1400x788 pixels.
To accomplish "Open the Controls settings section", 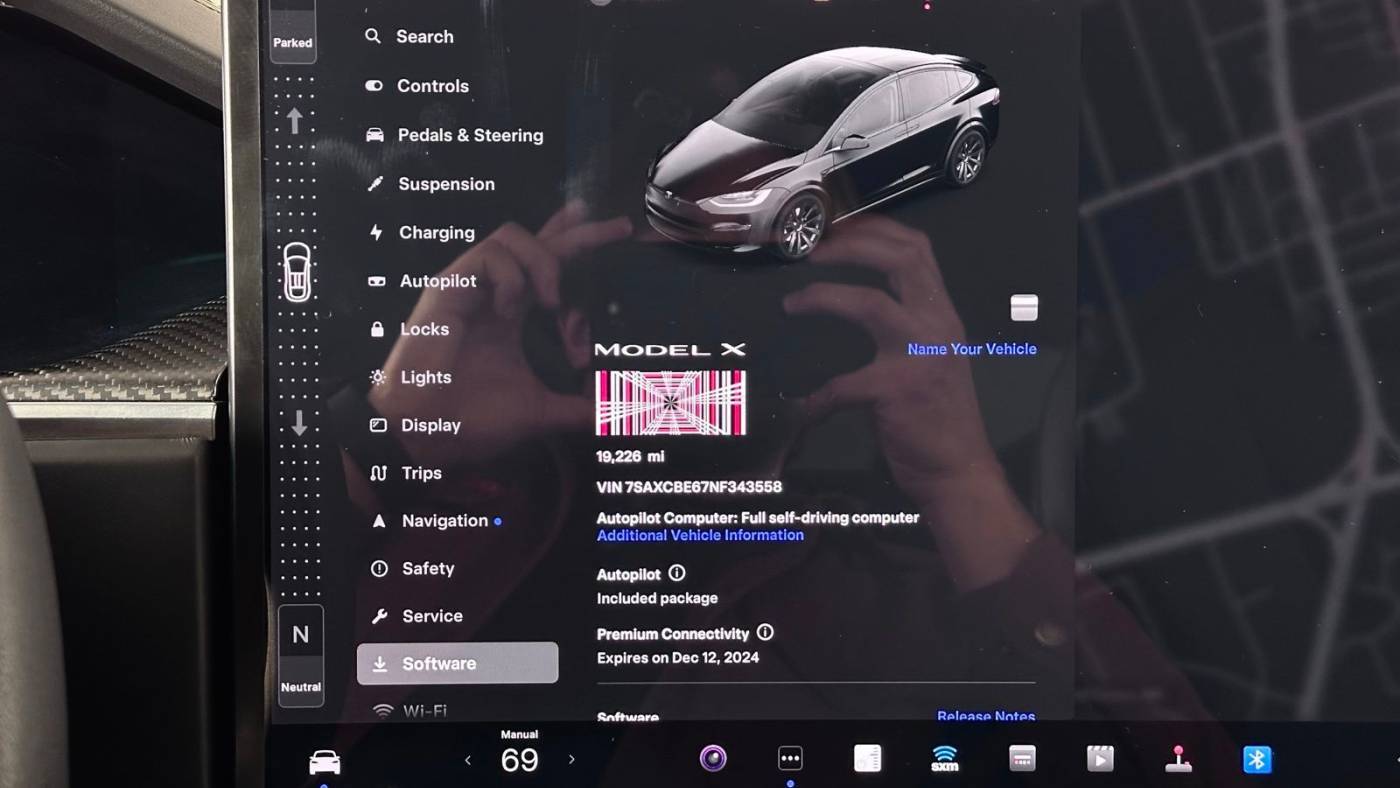I will point(417,86).
